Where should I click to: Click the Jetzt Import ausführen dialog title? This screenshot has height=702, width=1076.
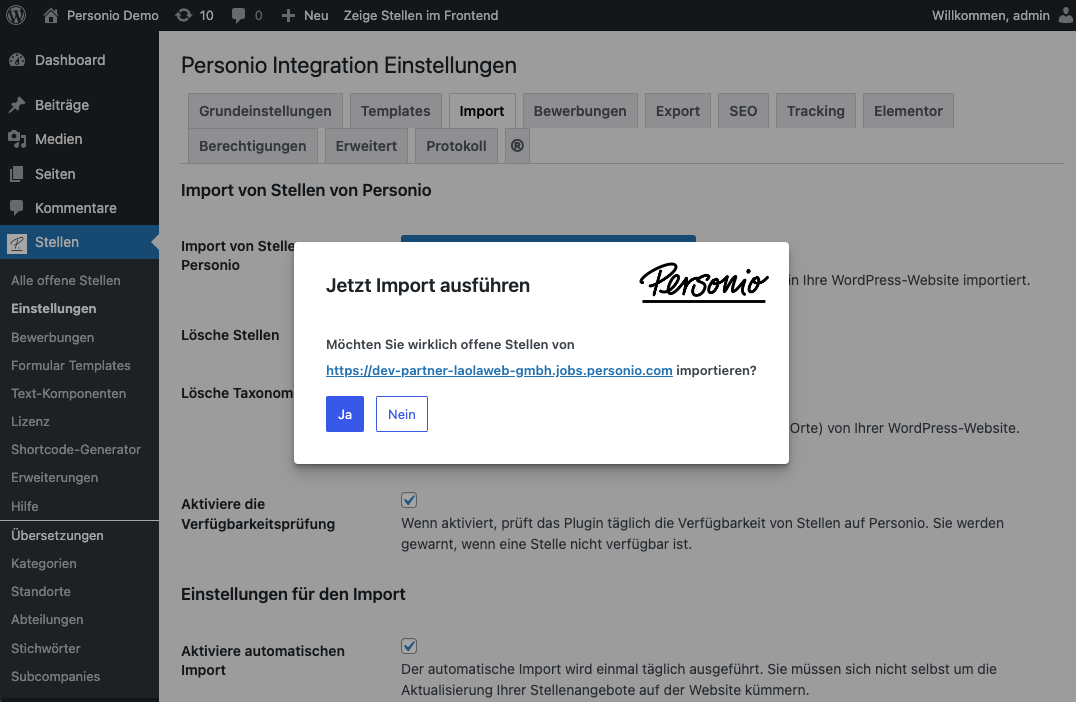click(428, 285)
